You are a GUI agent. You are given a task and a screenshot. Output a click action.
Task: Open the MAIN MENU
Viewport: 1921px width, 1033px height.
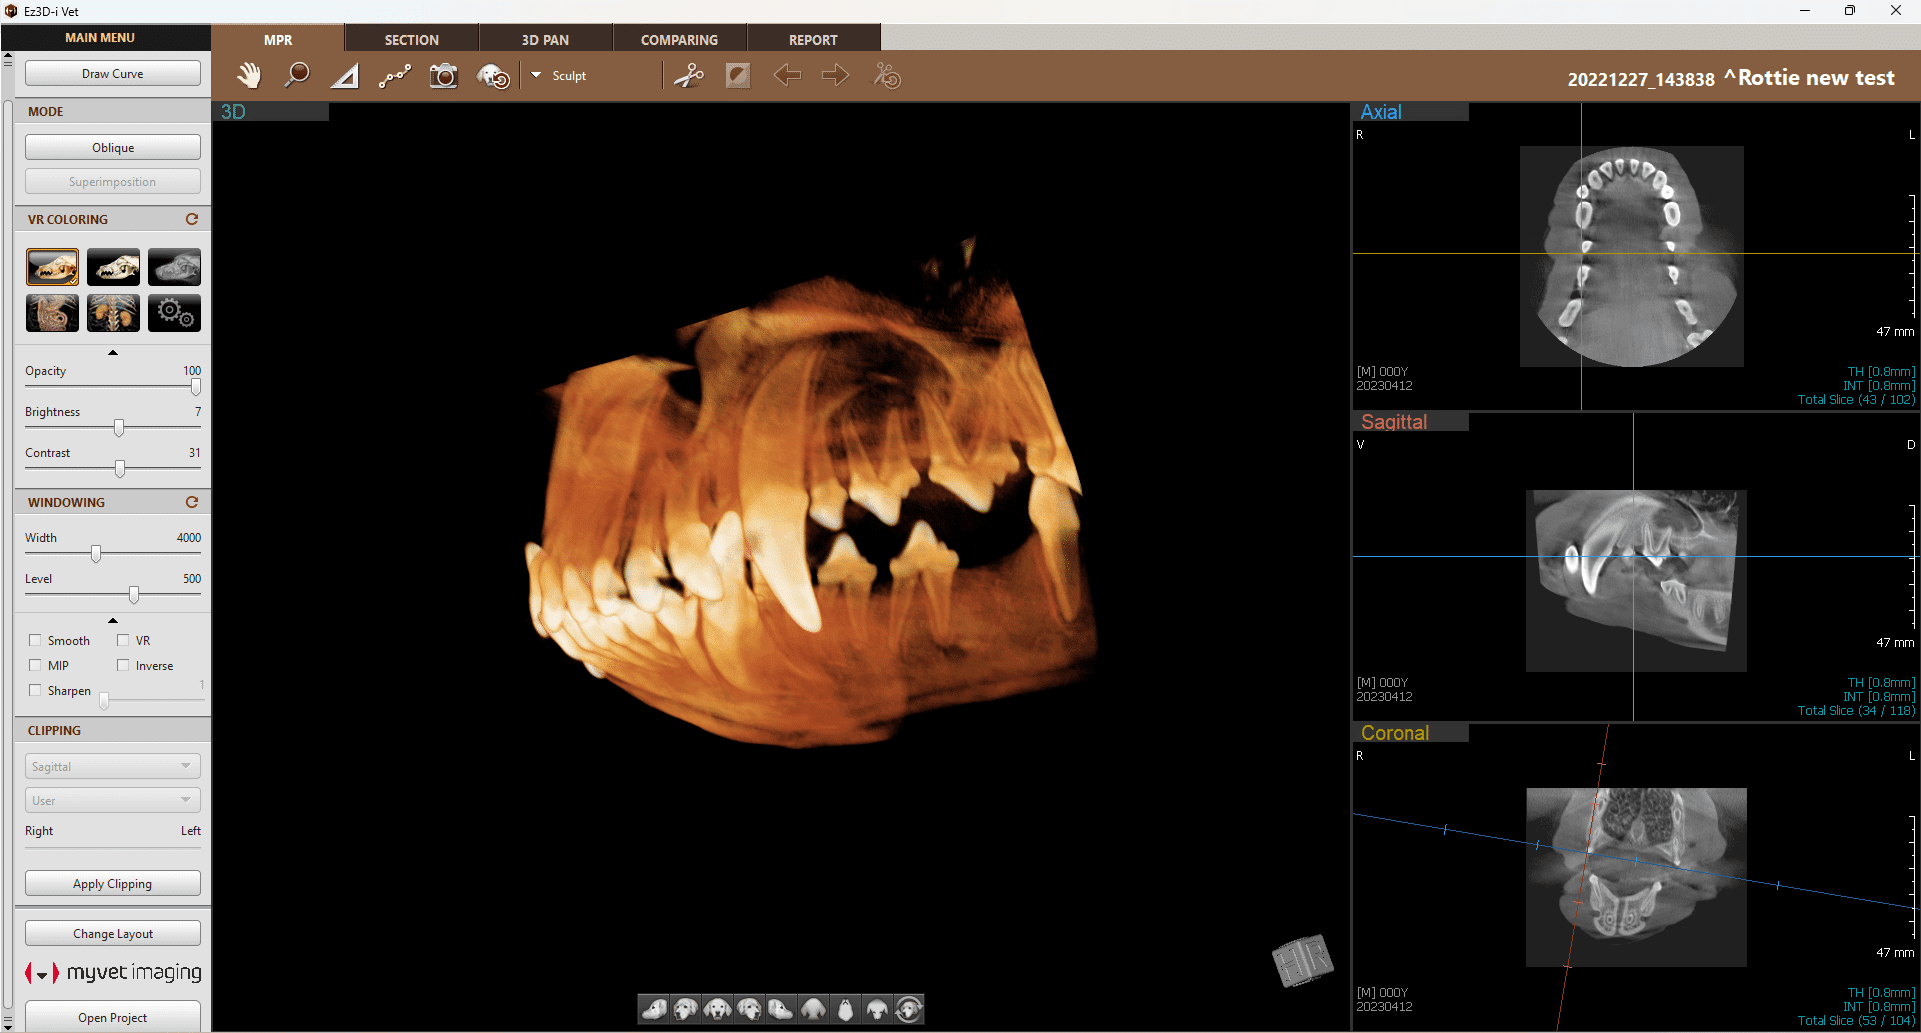tap(105, 37)
